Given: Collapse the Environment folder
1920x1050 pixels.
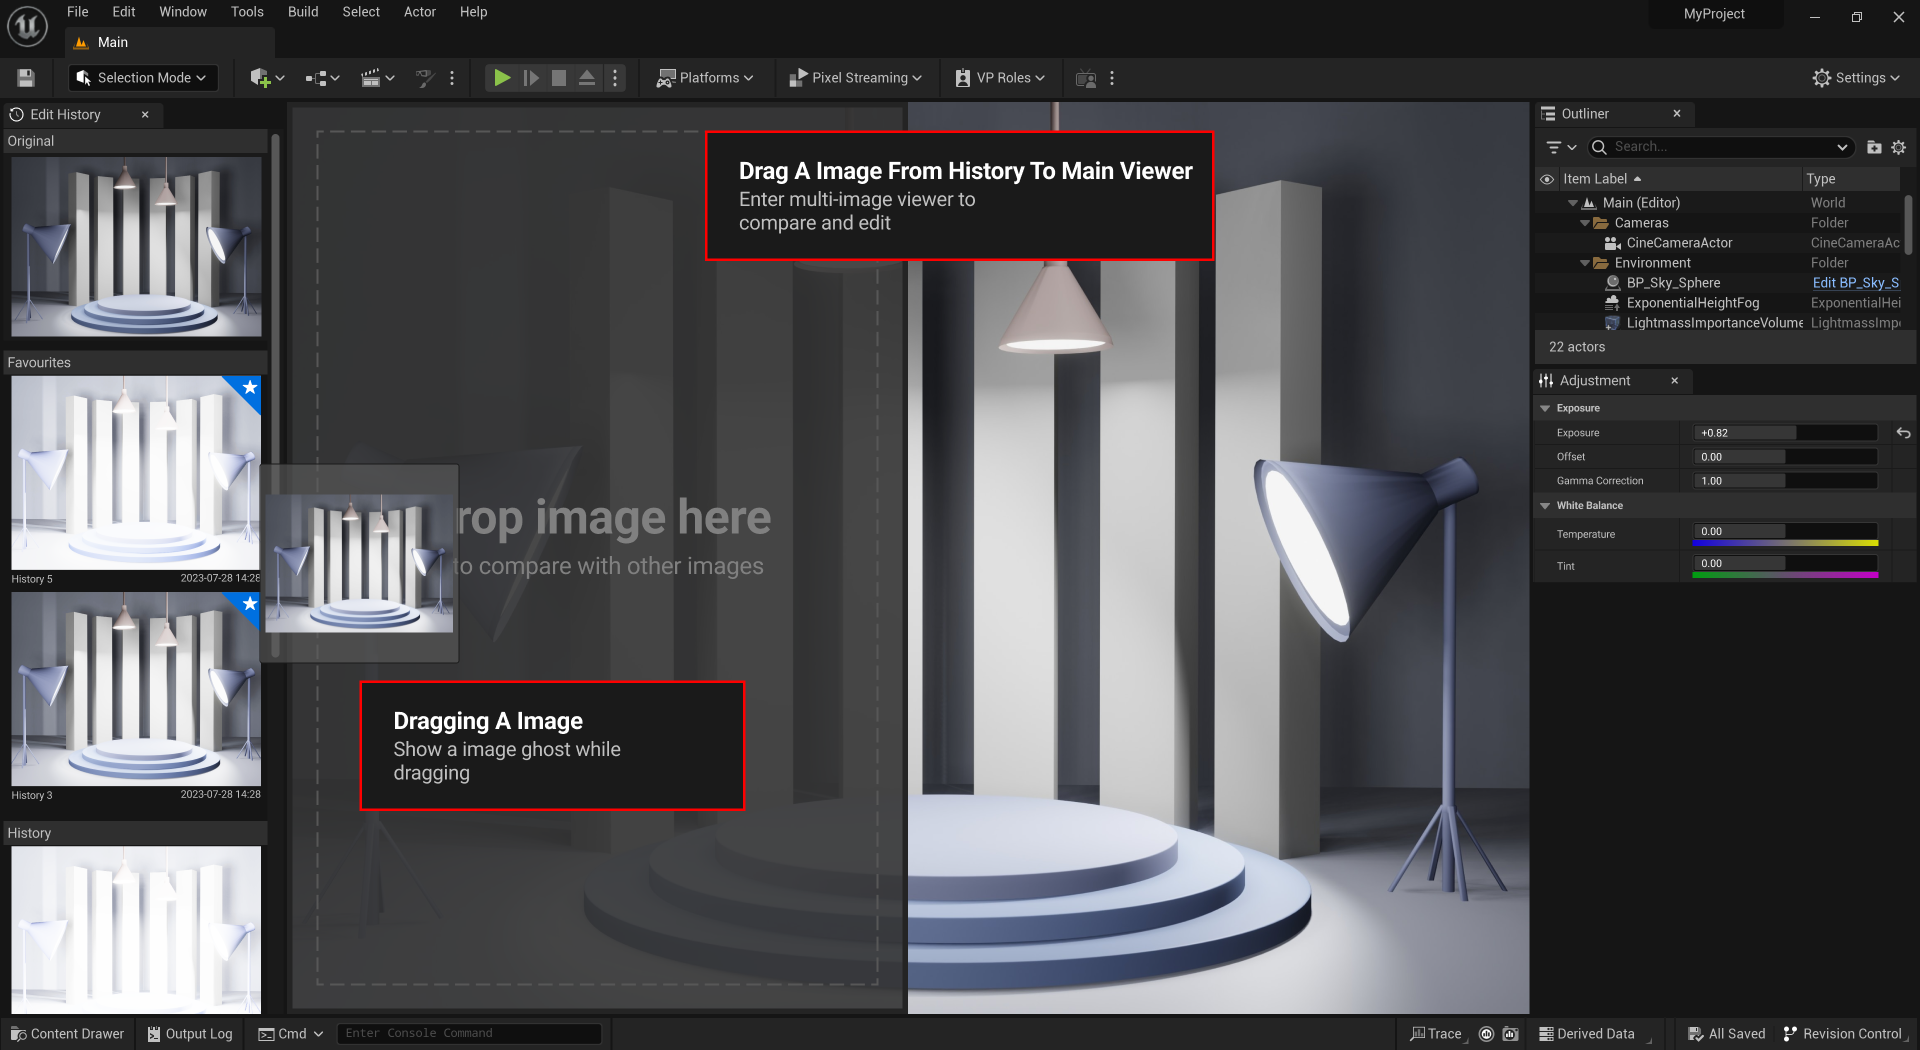Looking at the screenshot, I should (1584, 263).
